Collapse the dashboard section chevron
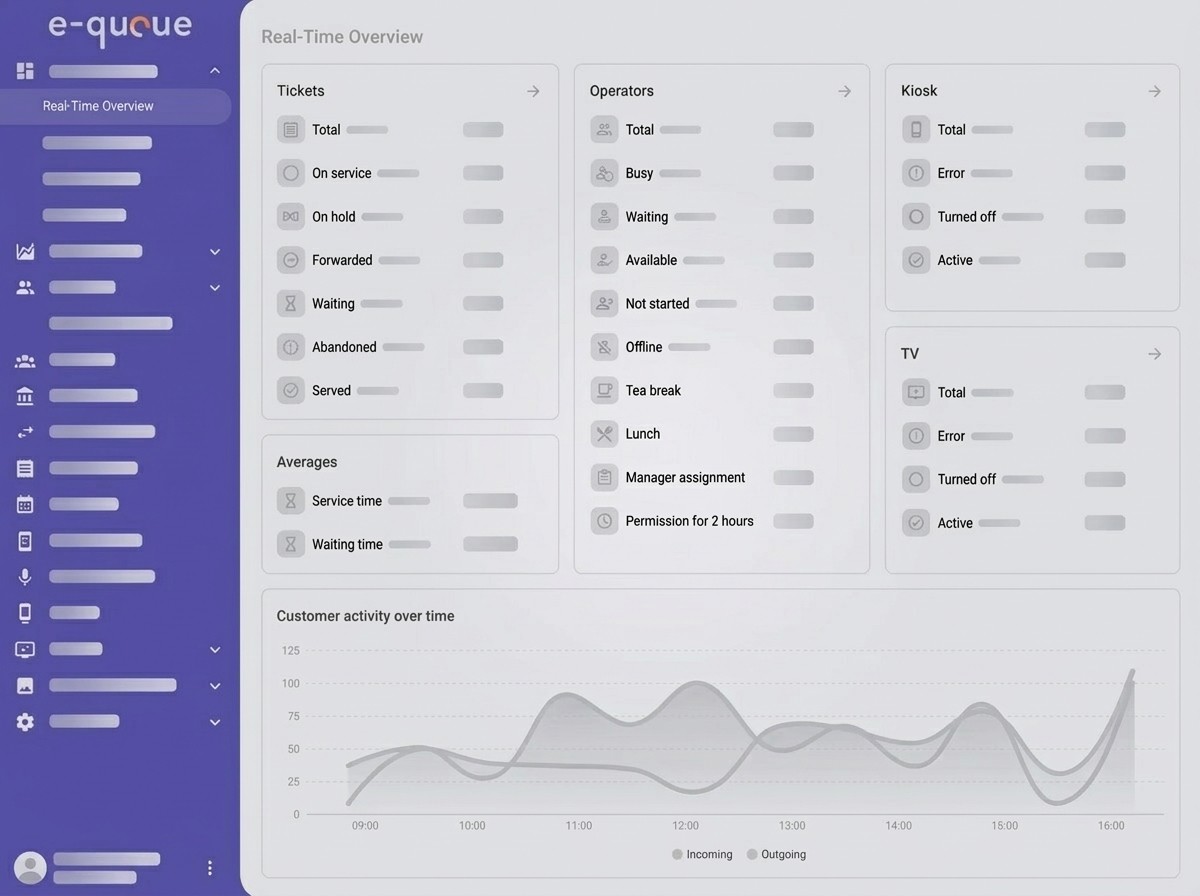Screen dimensions: 1200x896 coord(215,71)
